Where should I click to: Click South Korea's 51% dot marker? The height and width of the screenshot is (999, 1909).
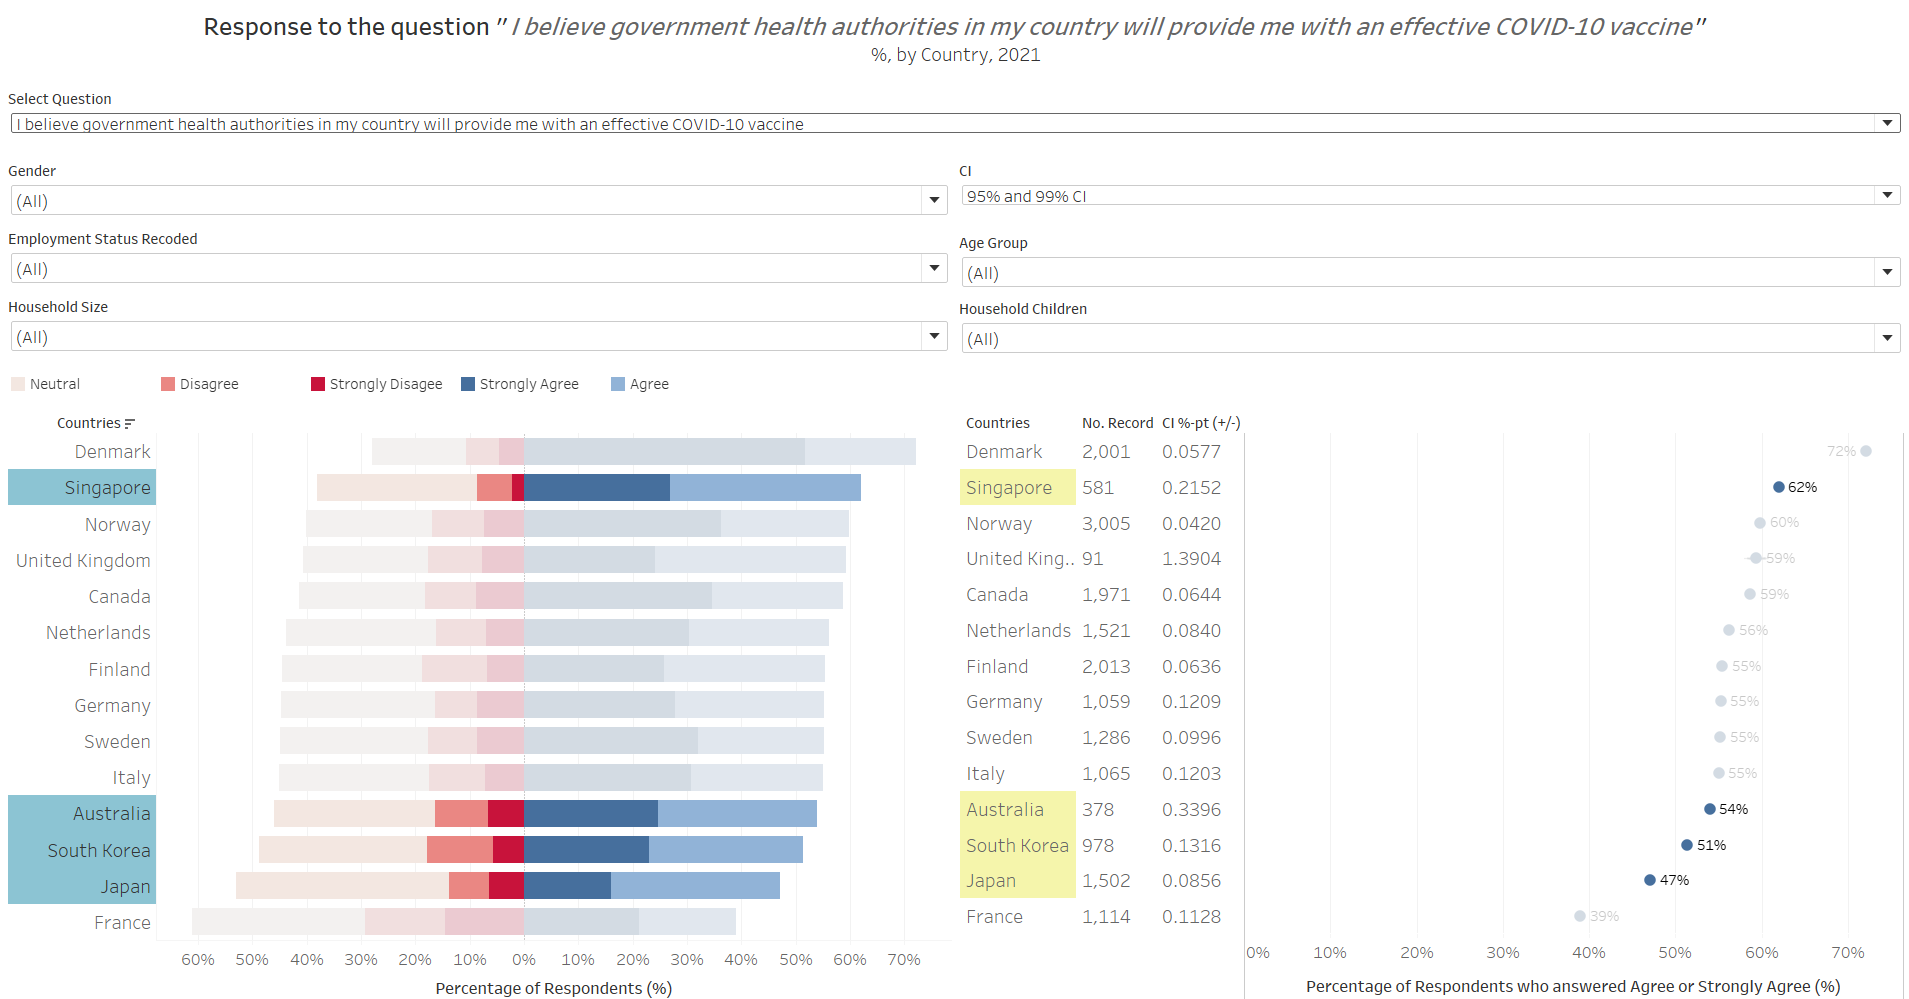click(x=1687, y=845)
